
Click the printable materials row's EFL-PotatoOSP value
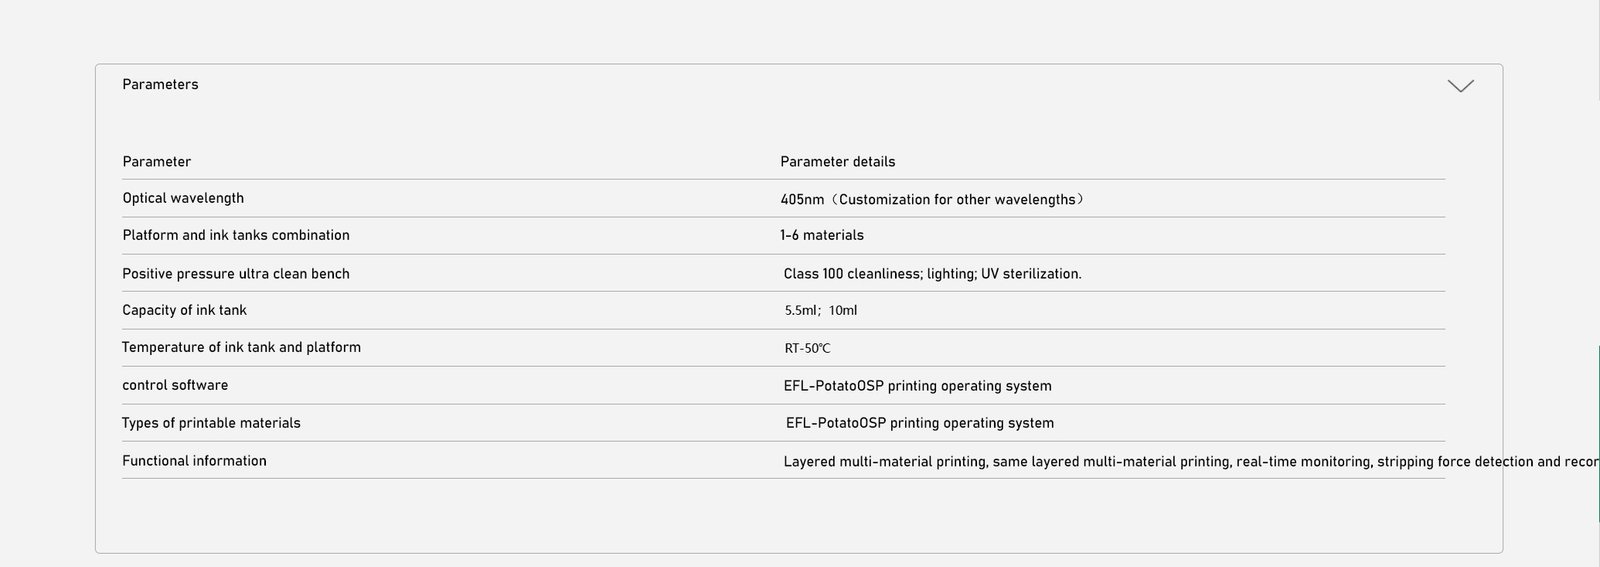(x=919, y=423)
